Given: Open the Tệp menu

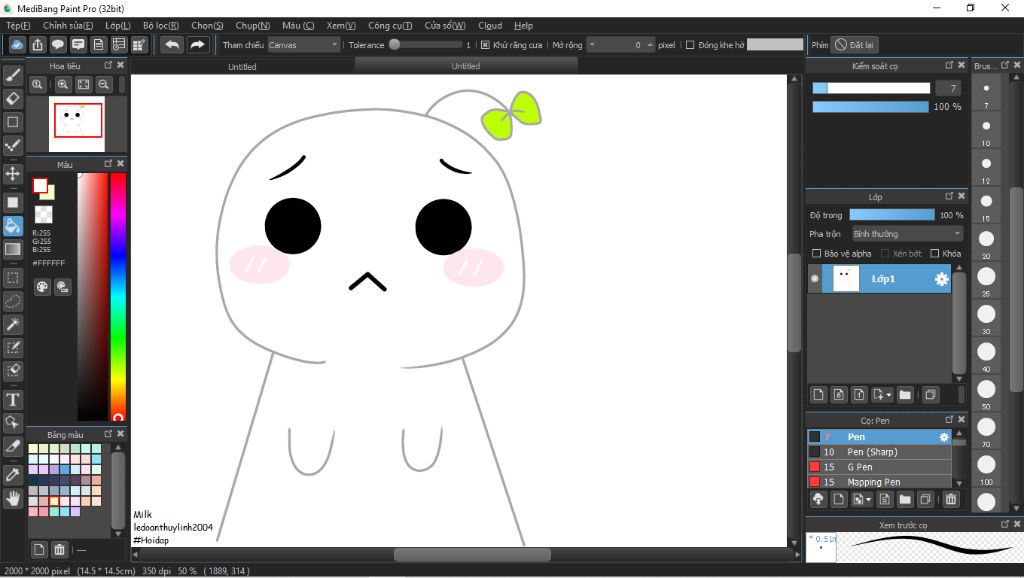Looking at the screenshot, I should click(x=18, y=25).
